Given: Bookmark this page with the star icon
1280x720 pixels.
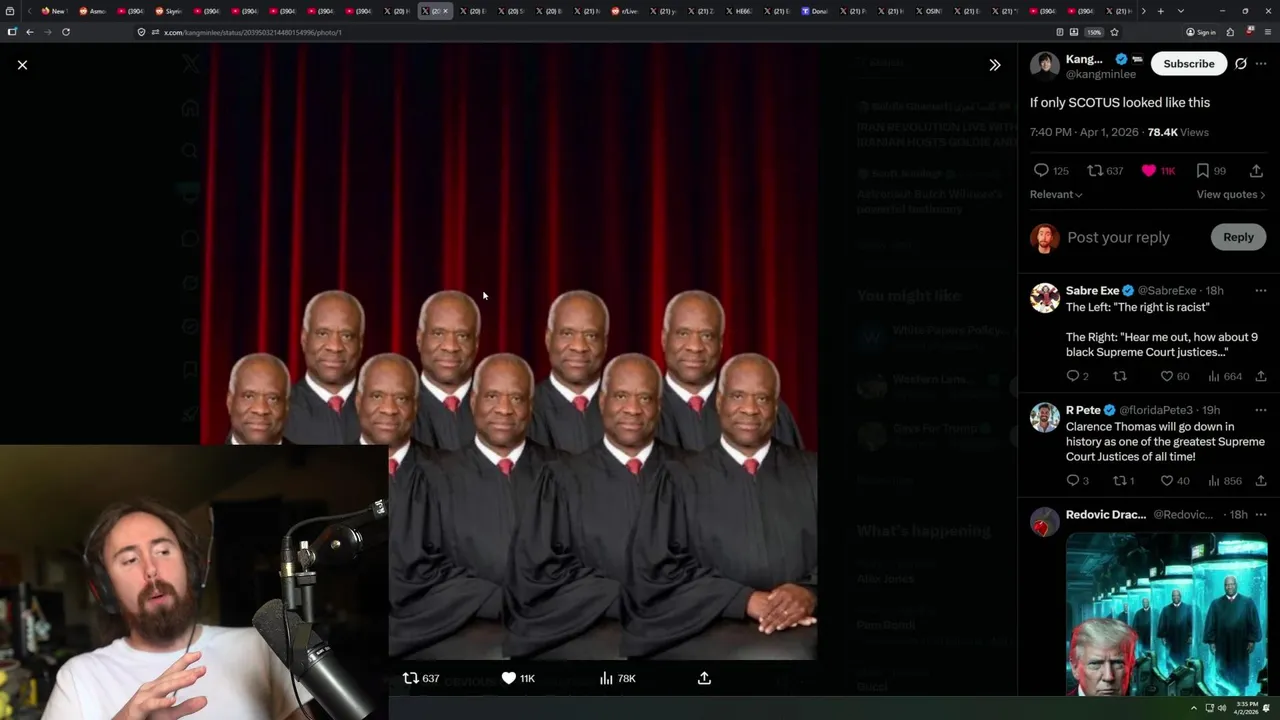Looking at the screenshot, I should point(1114,32).
